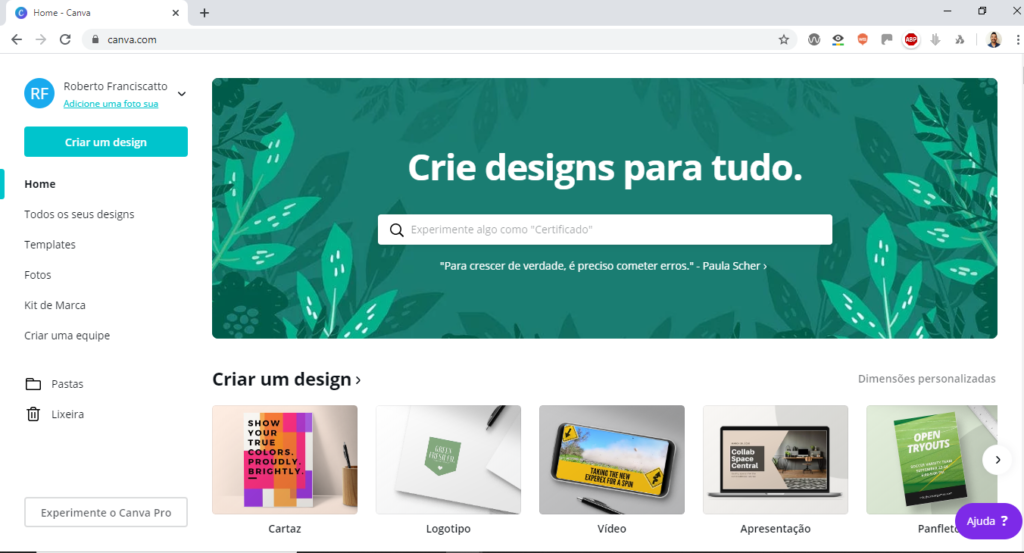Go to Templates in sidebar
The height and width of the screenshot is (553, 1024).
50,245
